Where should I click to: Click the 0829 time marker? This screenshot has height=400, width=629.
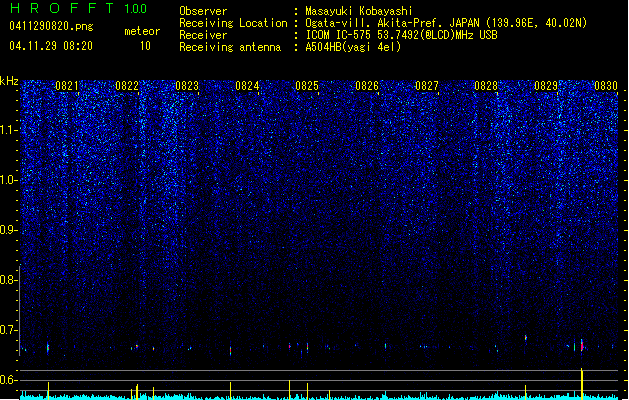click(x=546, y=86)
